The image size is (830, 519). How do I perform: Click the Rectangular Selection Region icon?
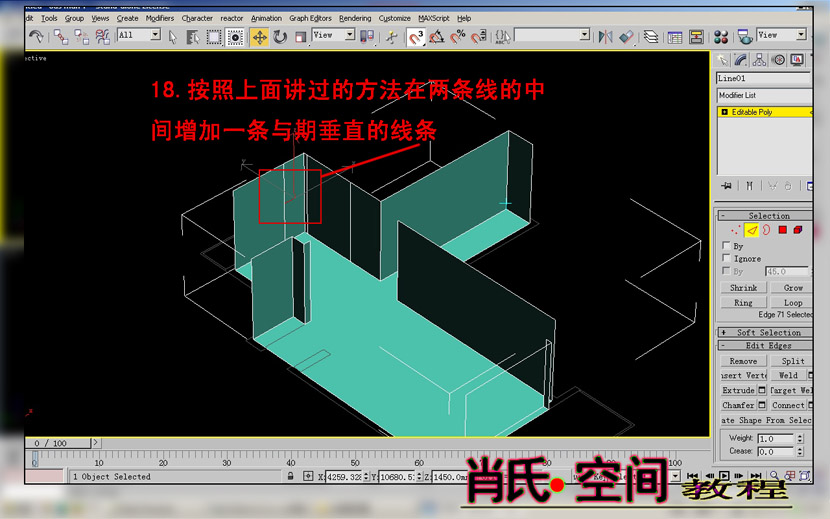point(214,37)
